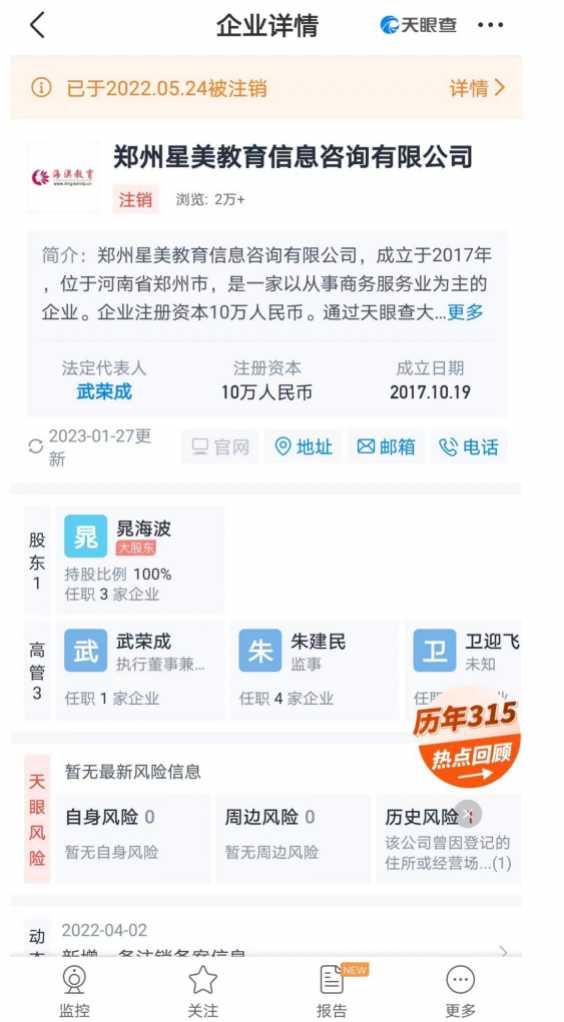Close the 历年315 floating promo
This screenshot has height=1022, width=564.
tap(468, 814)
